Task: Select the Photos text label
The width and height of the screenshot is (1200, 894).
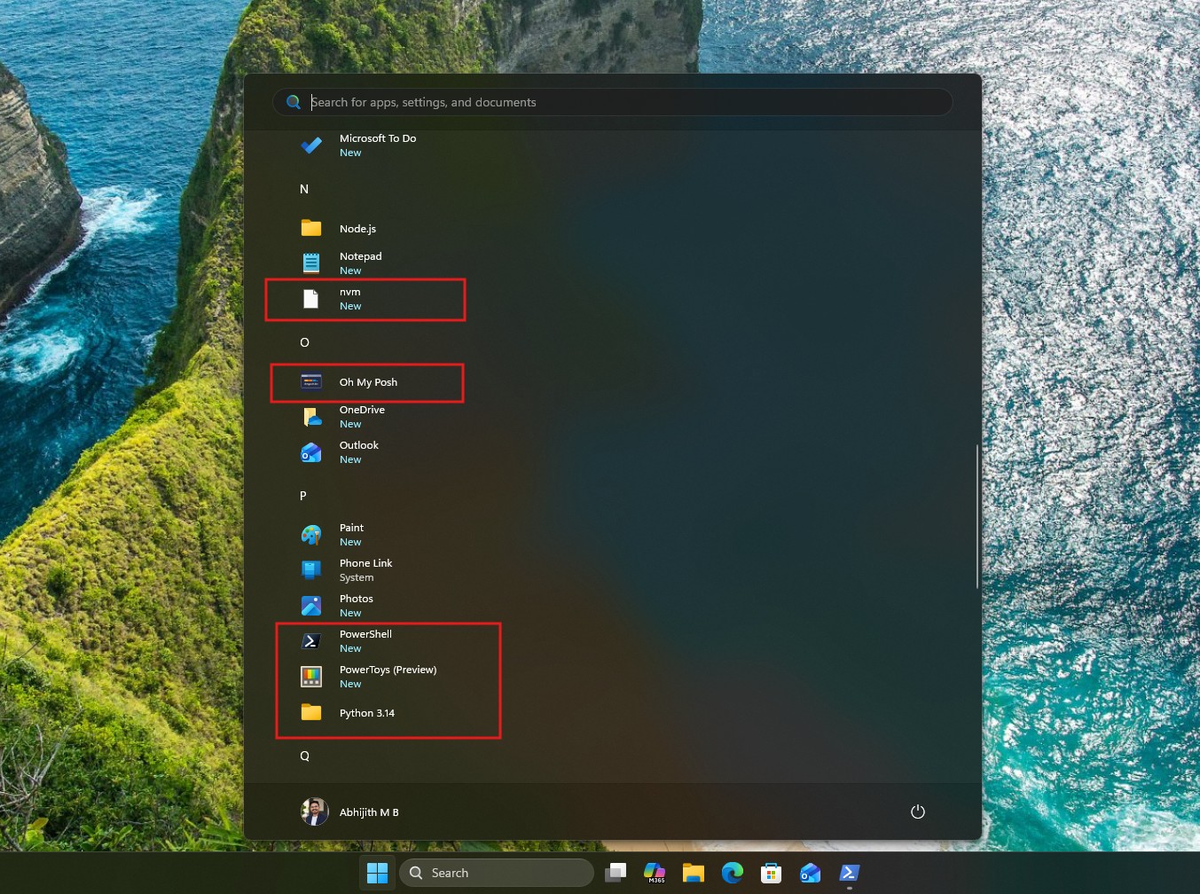Action: tap(356, 599)
